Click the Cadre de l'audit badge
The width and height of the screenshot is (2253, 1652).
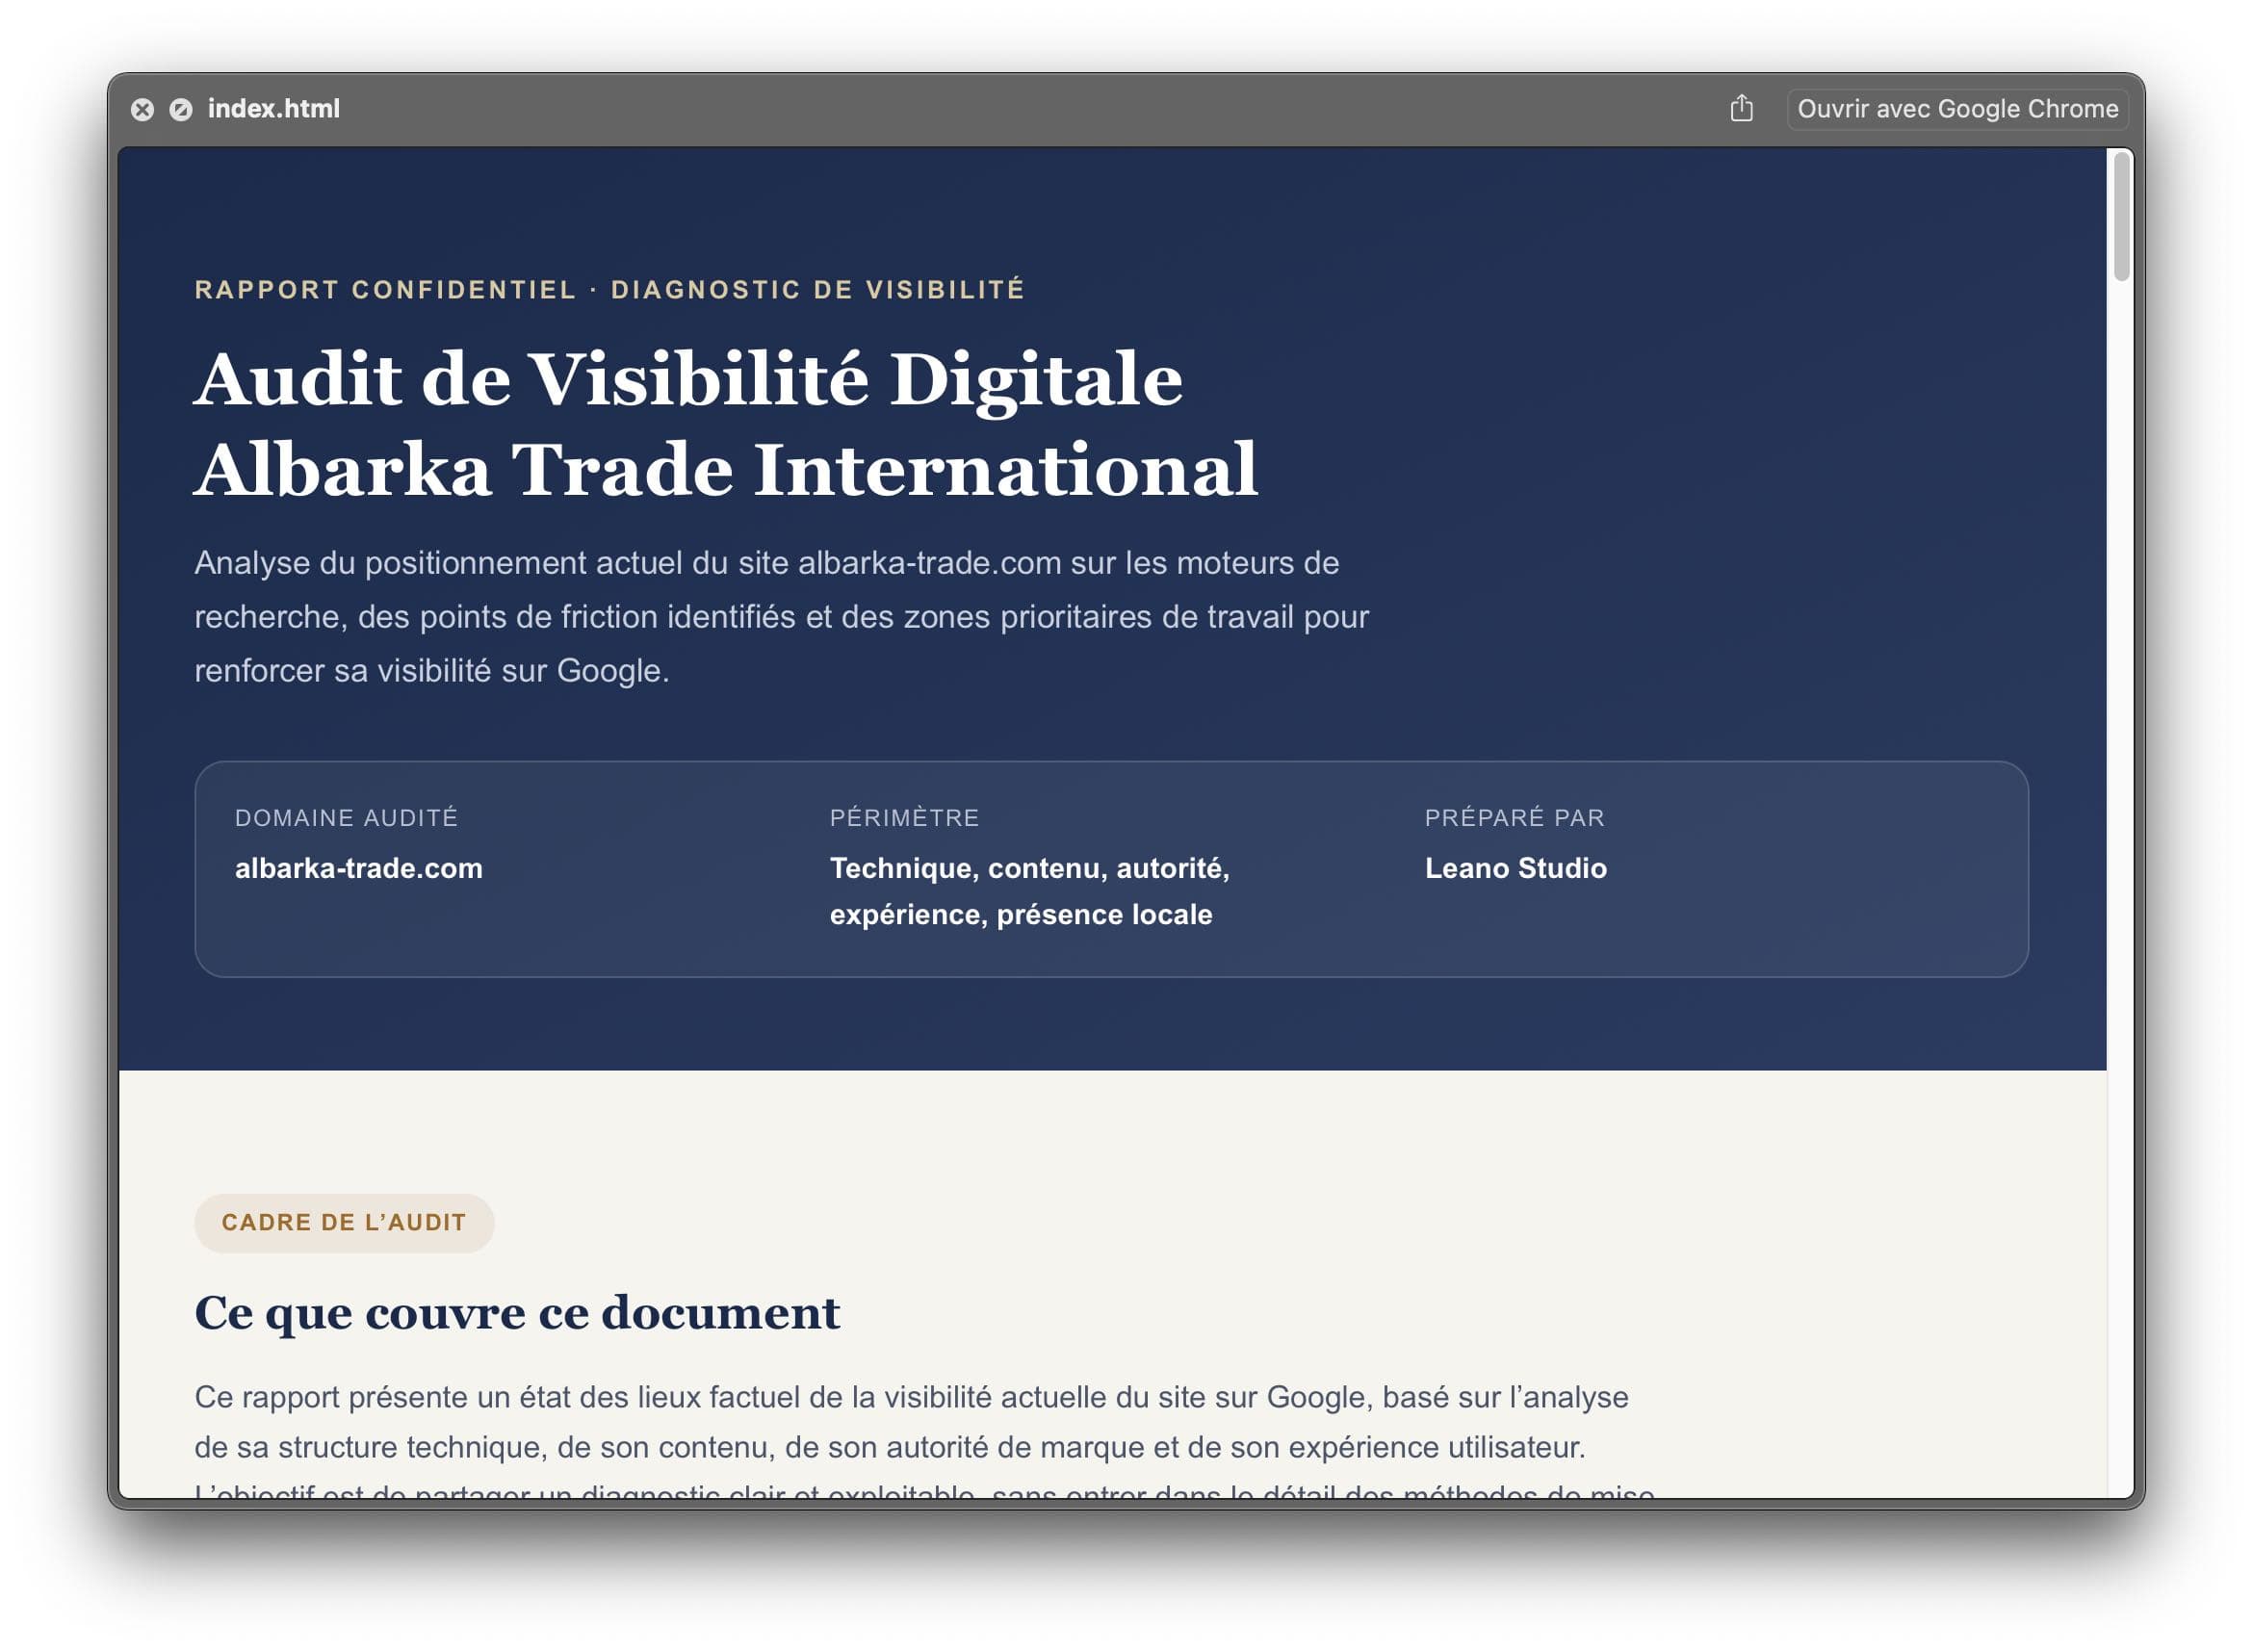pyautogui.click(x=344, y=1223)
